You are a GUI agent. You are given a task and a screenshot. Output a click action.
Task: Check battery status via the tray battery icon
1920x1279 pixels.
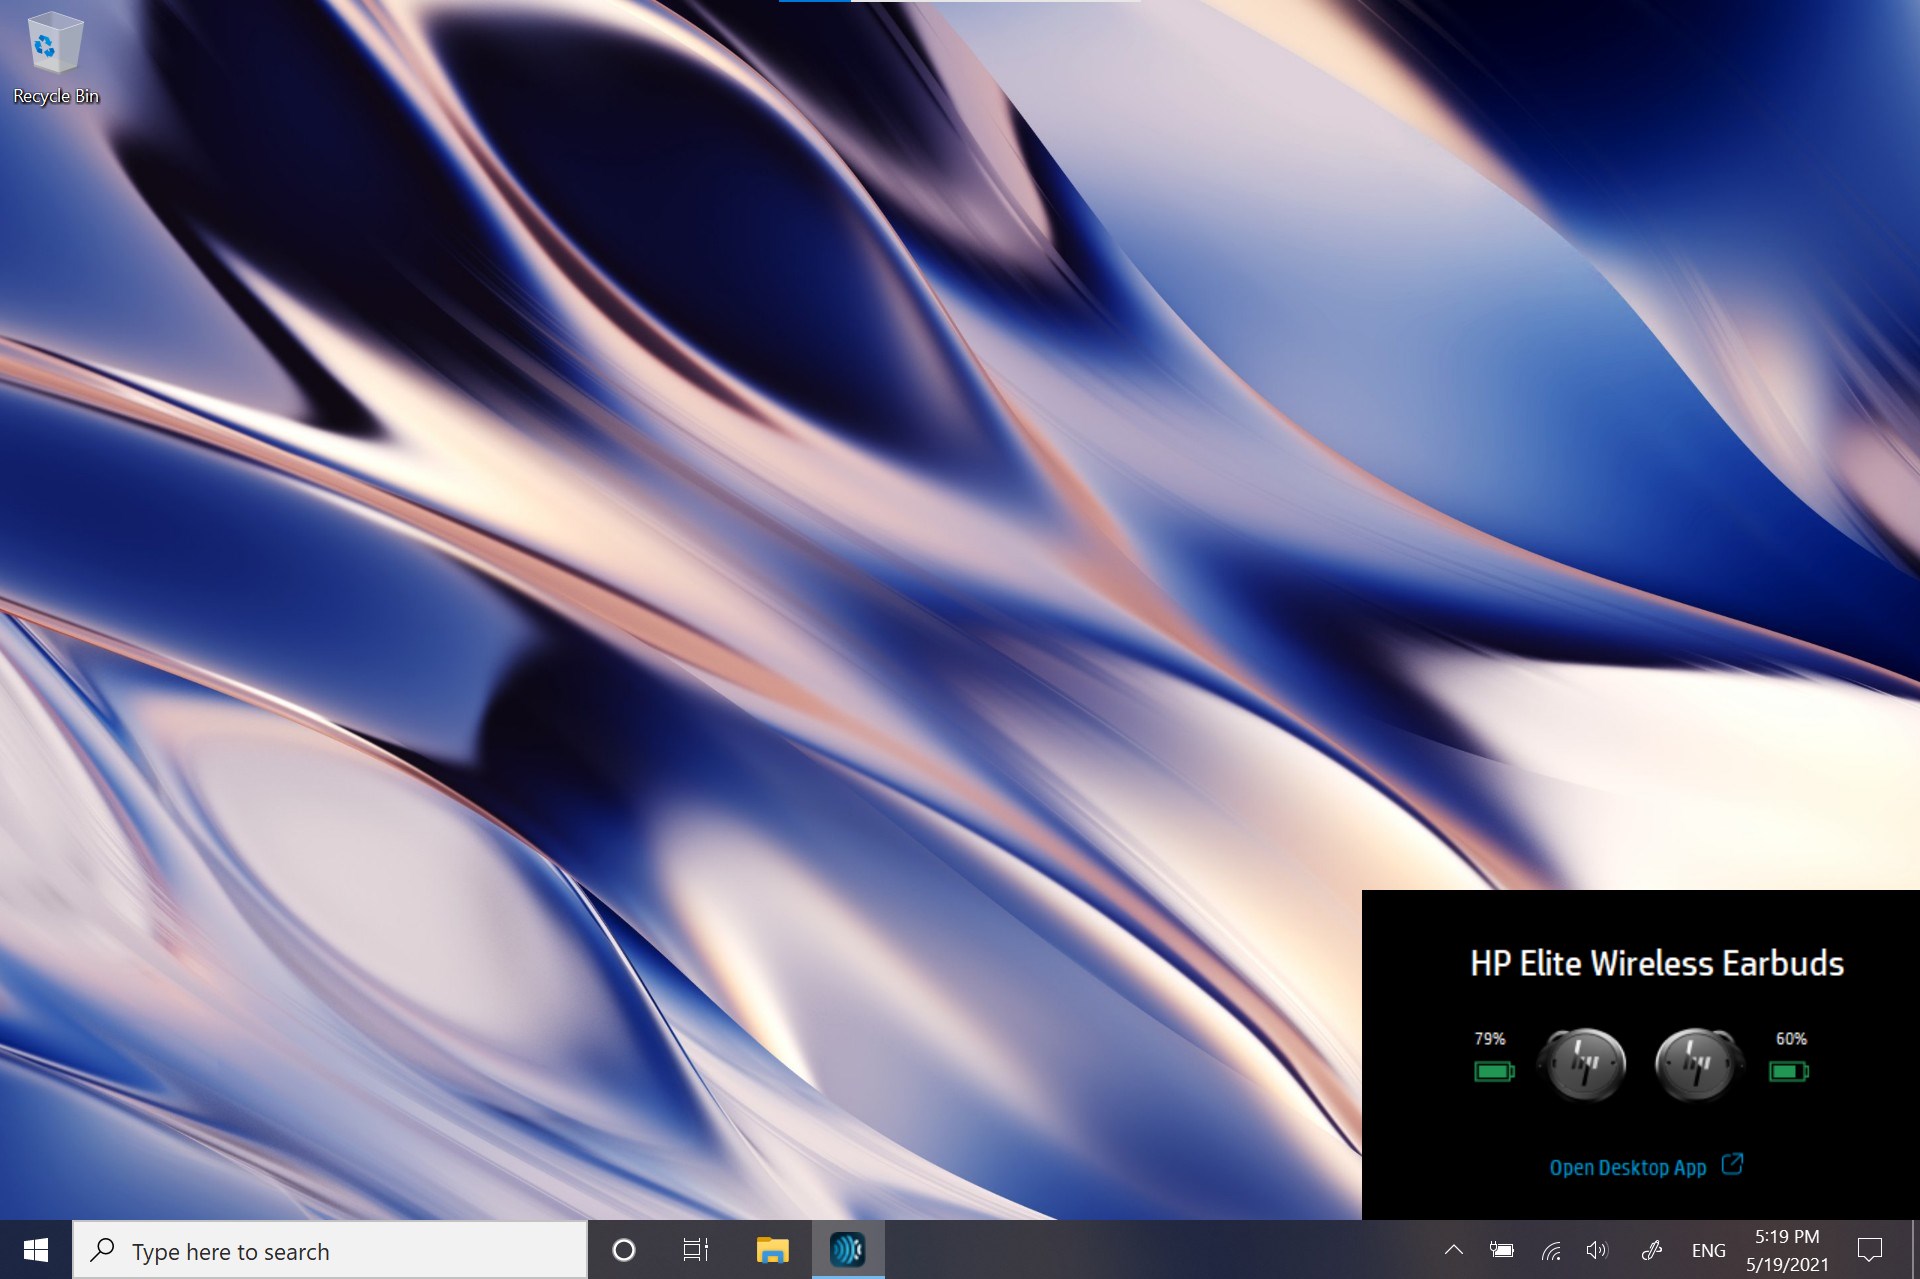(x=1501, y=1249)
